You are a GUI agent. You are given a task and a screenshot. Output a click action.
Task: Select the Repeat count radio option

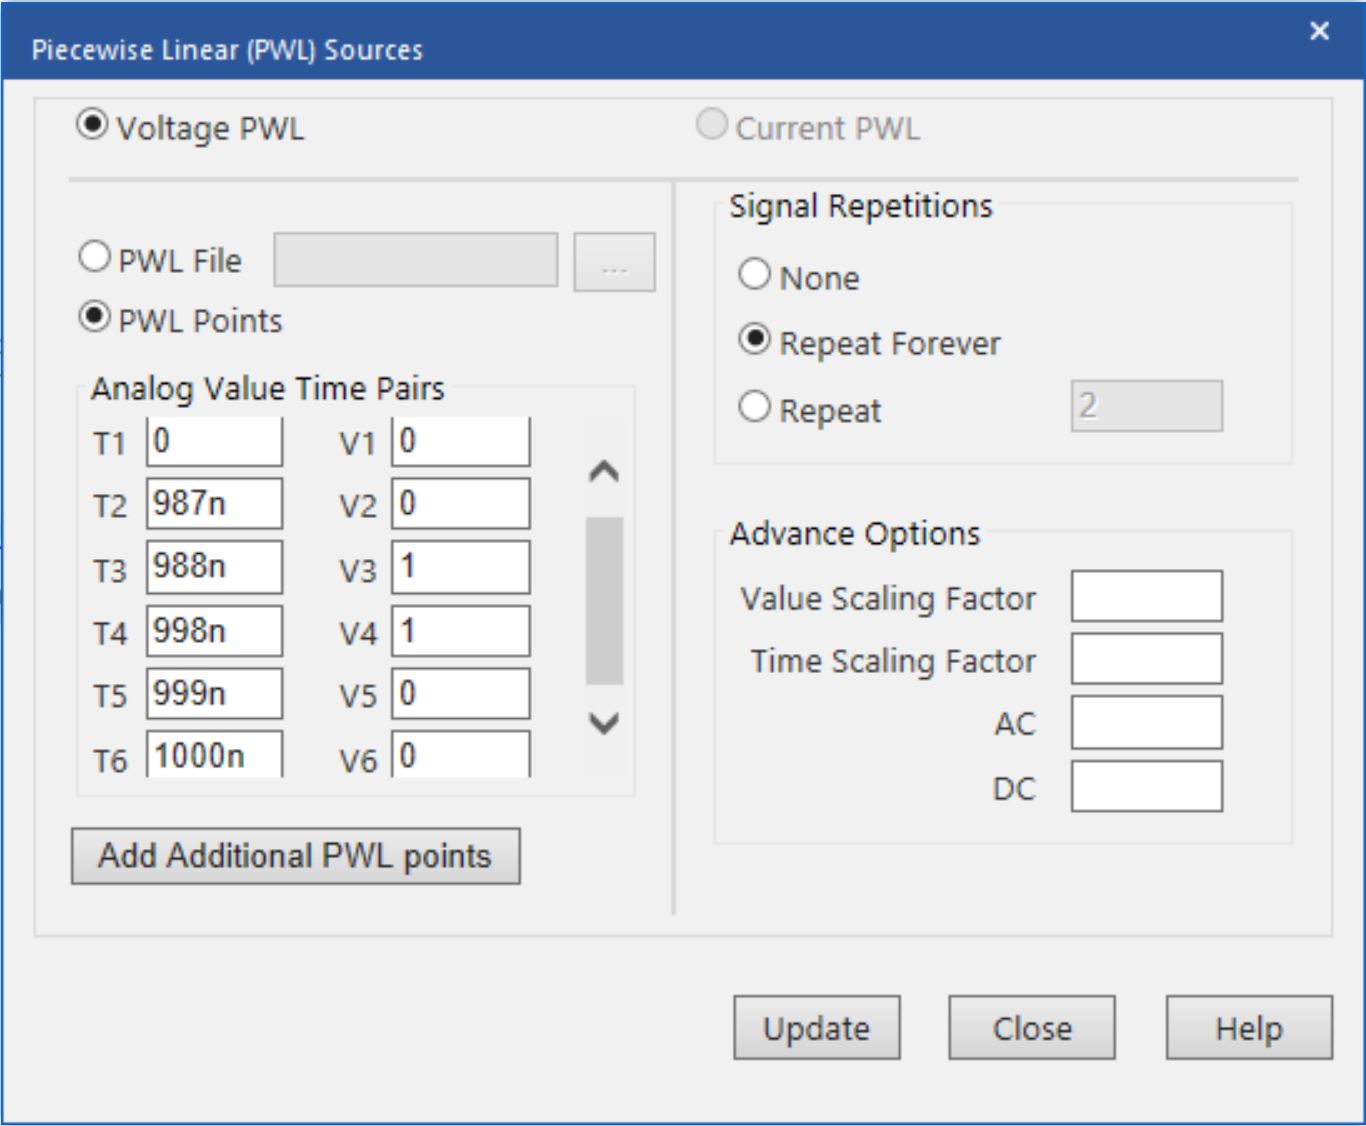tap(754, 408)
